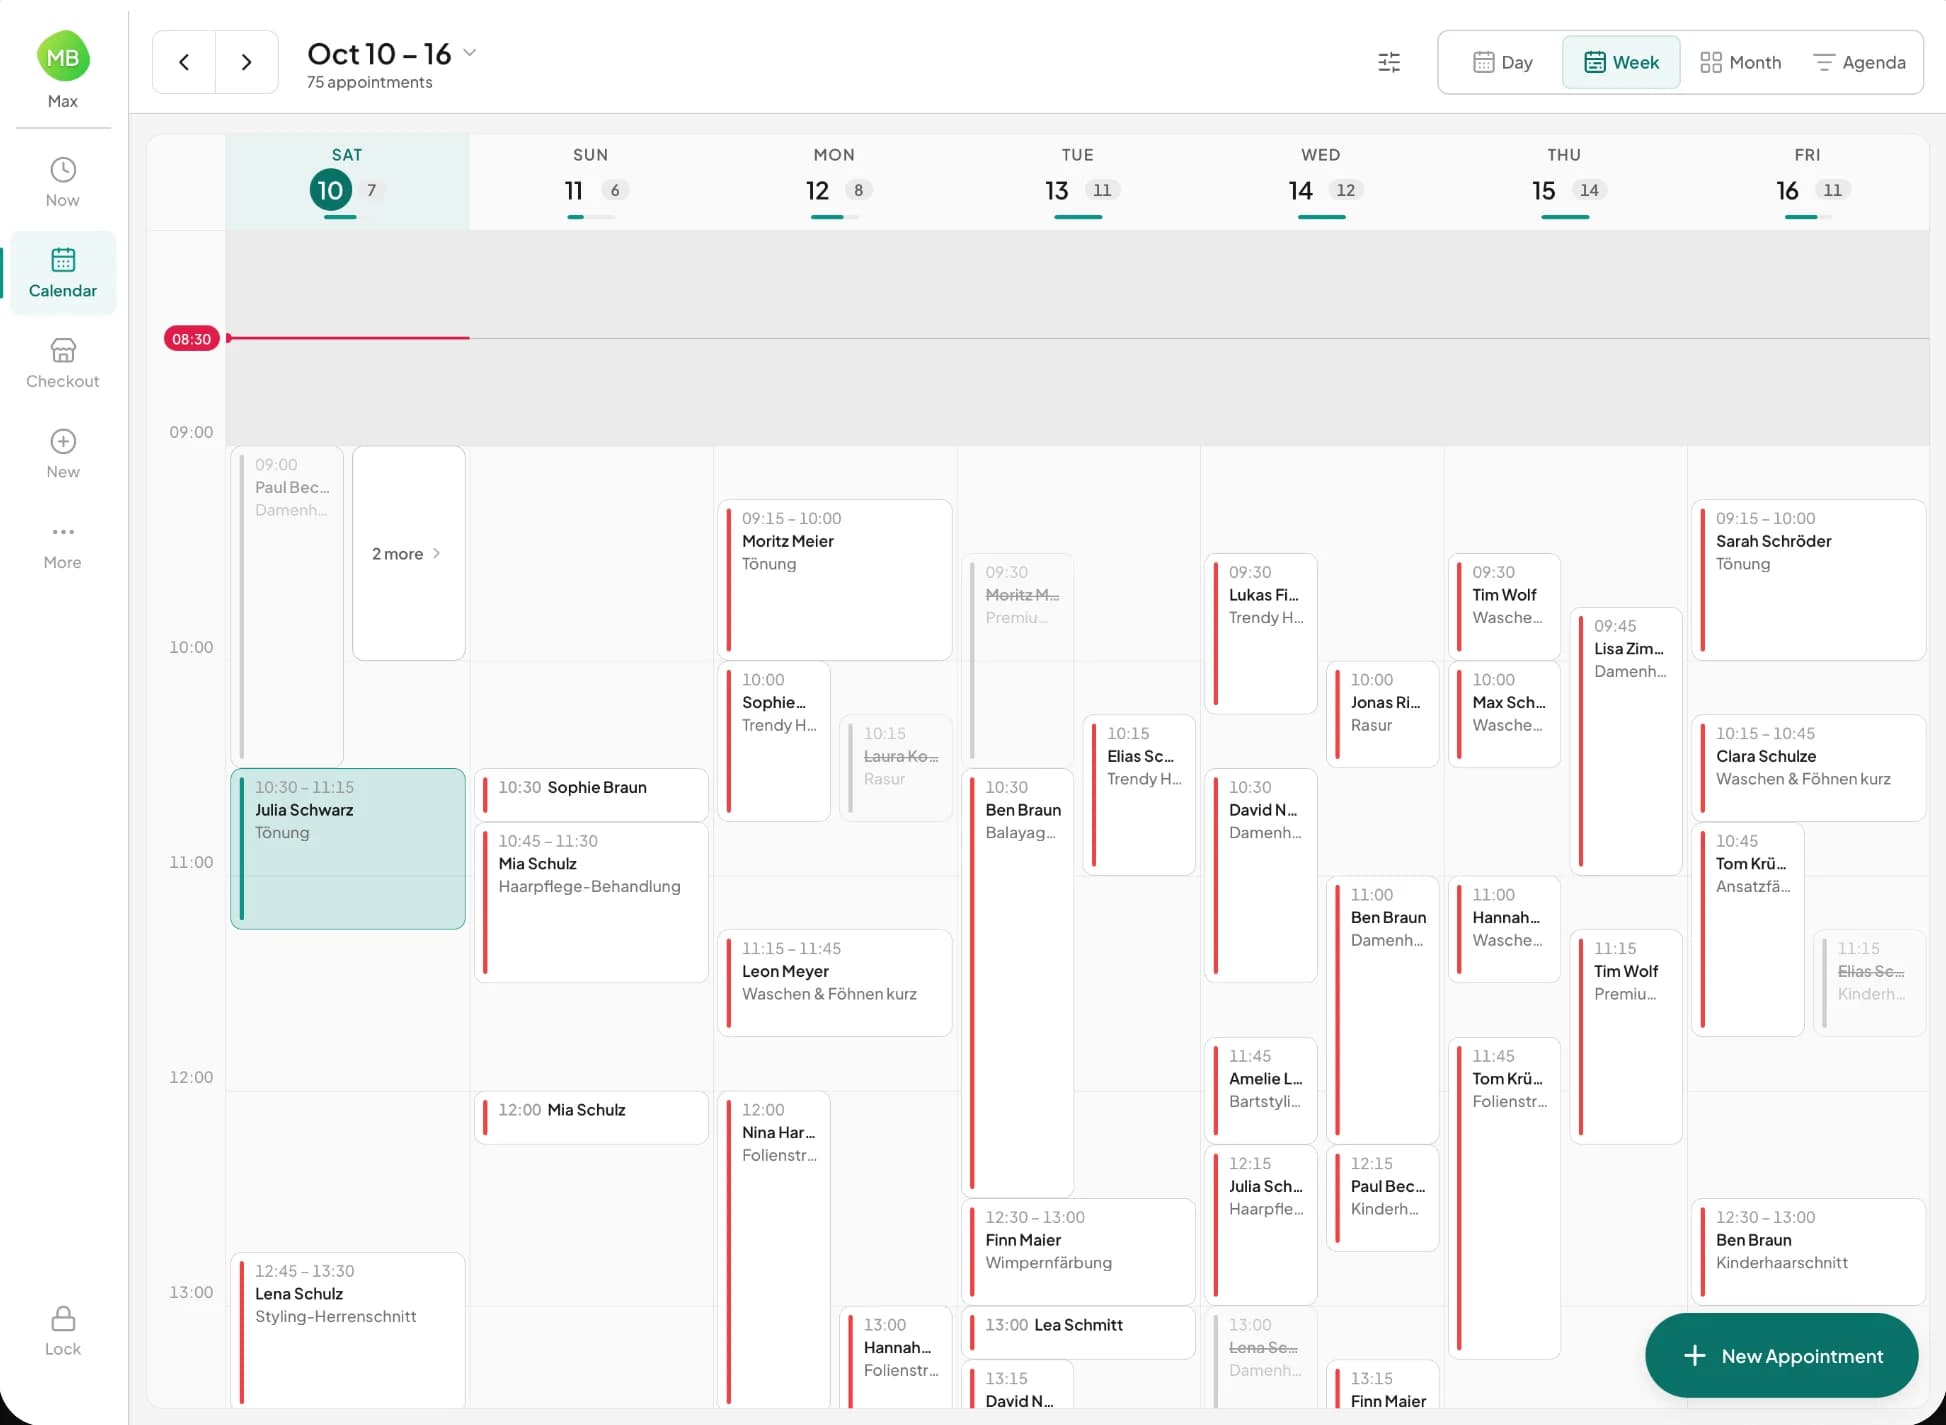This screenshot has width=1946, height=1425.
Task: Open Mia Schulz 12:00 appointment
Action: pyautogui.click(x=591, y=1117)
